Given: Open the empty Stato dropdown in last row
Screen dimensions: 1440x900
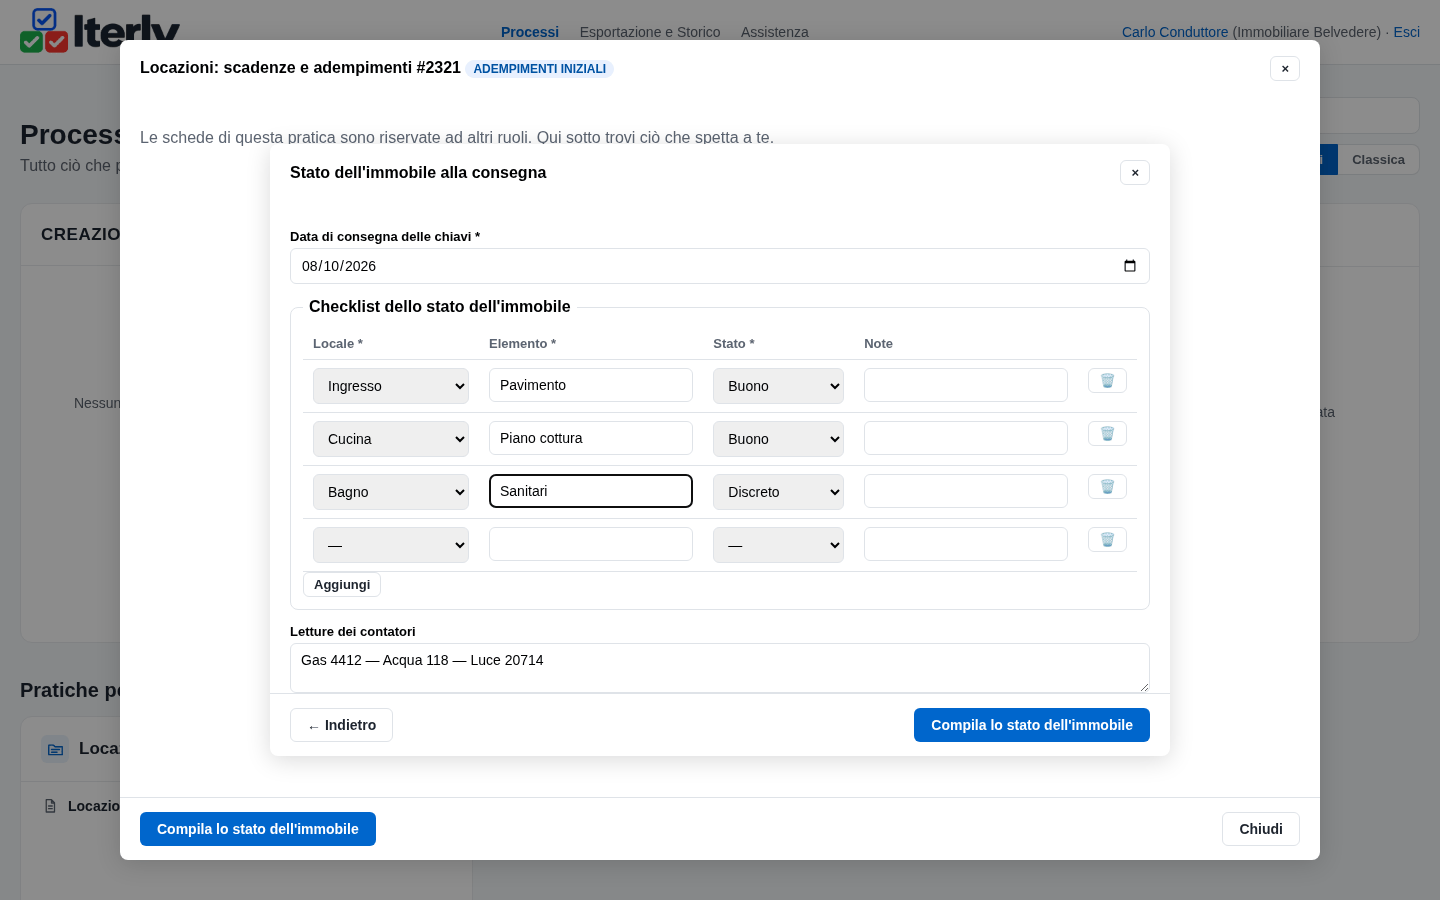Looking at the screenshot, I should pos(778,545).
